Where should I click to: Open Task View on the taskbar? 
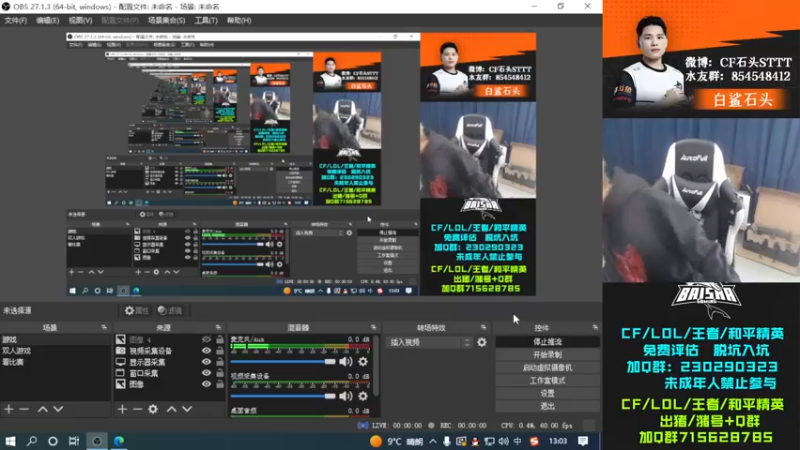(74, 441)
